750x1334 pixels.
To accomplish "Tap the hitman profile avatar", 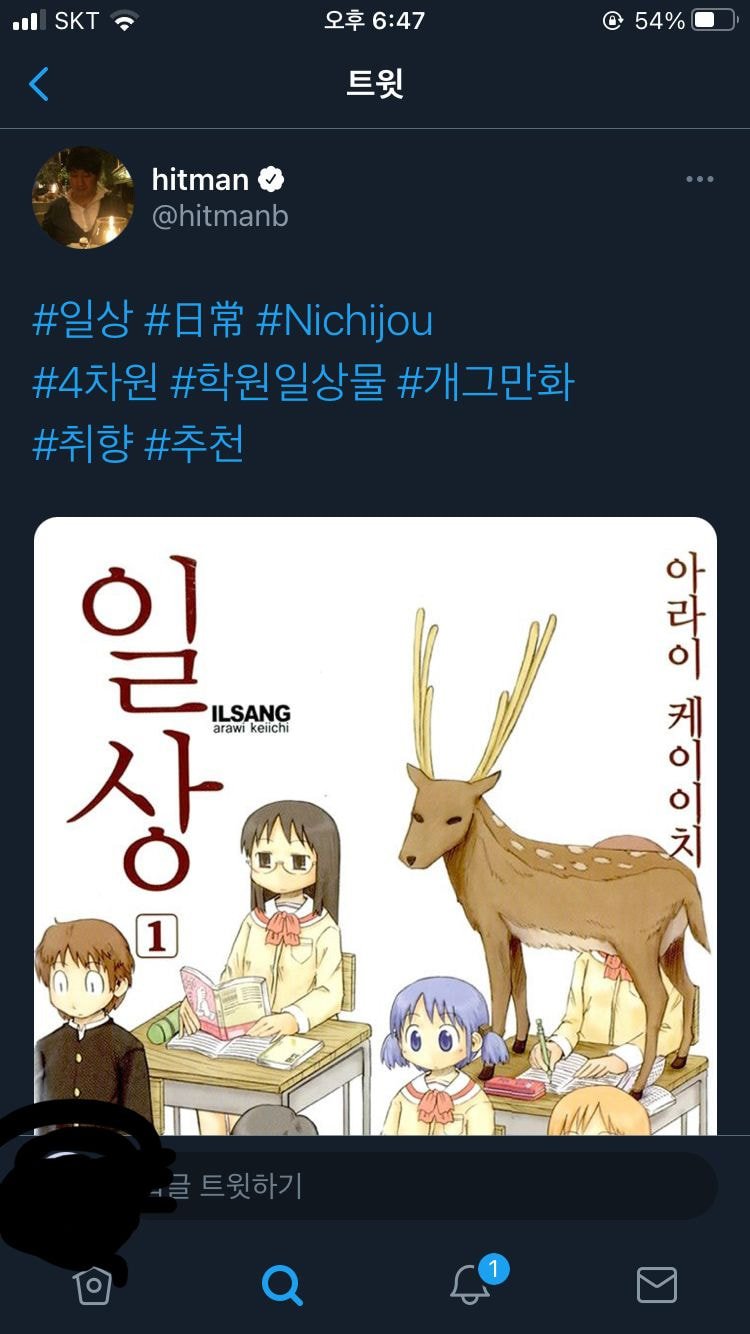I will click(x=83, y=197).
